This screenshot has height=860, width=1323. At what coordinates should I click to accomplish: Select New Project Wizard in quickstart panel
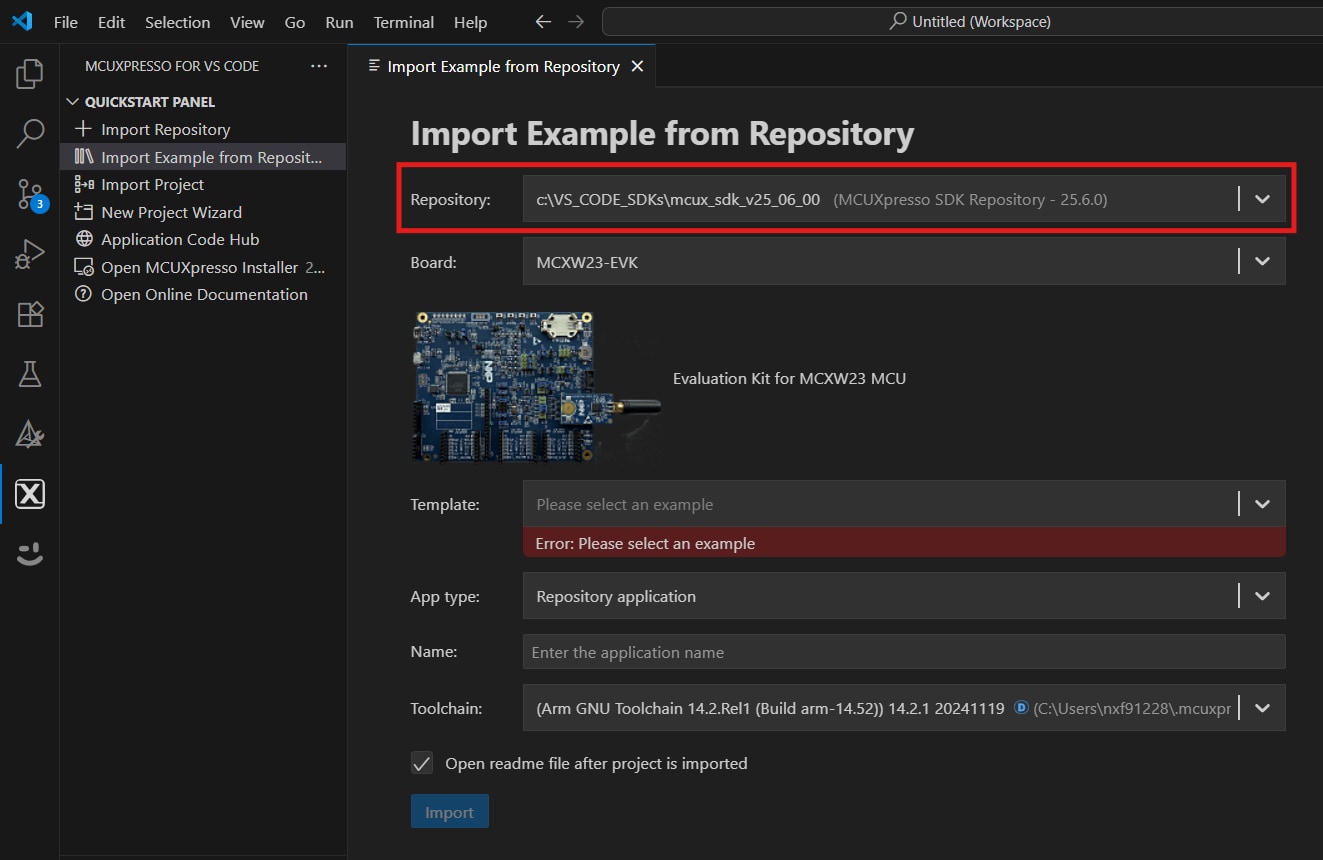pyautogui.click(x=171, y=212)
